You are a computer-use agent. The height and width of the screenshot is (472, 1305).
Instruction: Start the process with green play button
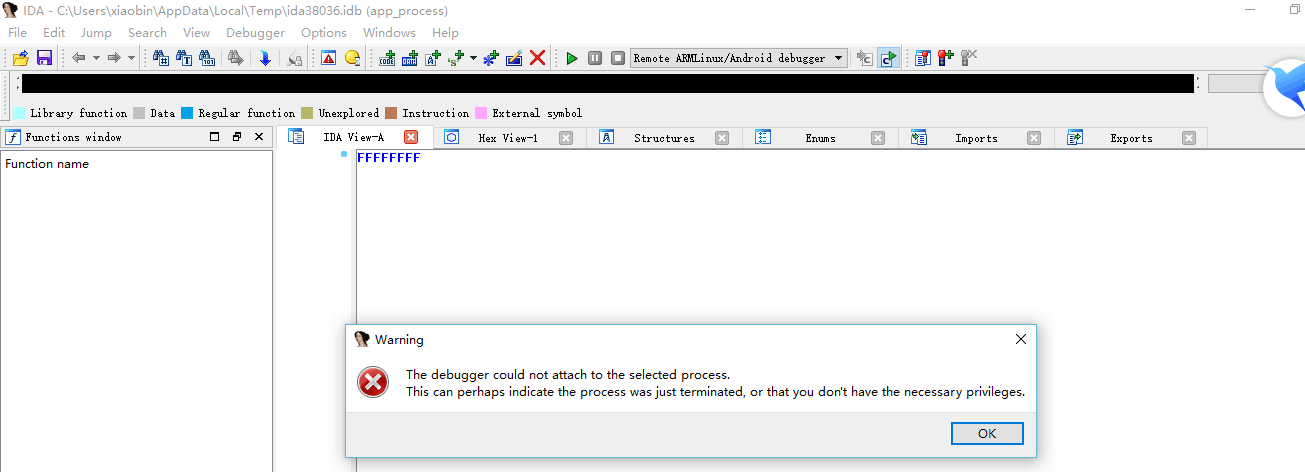coord(572,58)
